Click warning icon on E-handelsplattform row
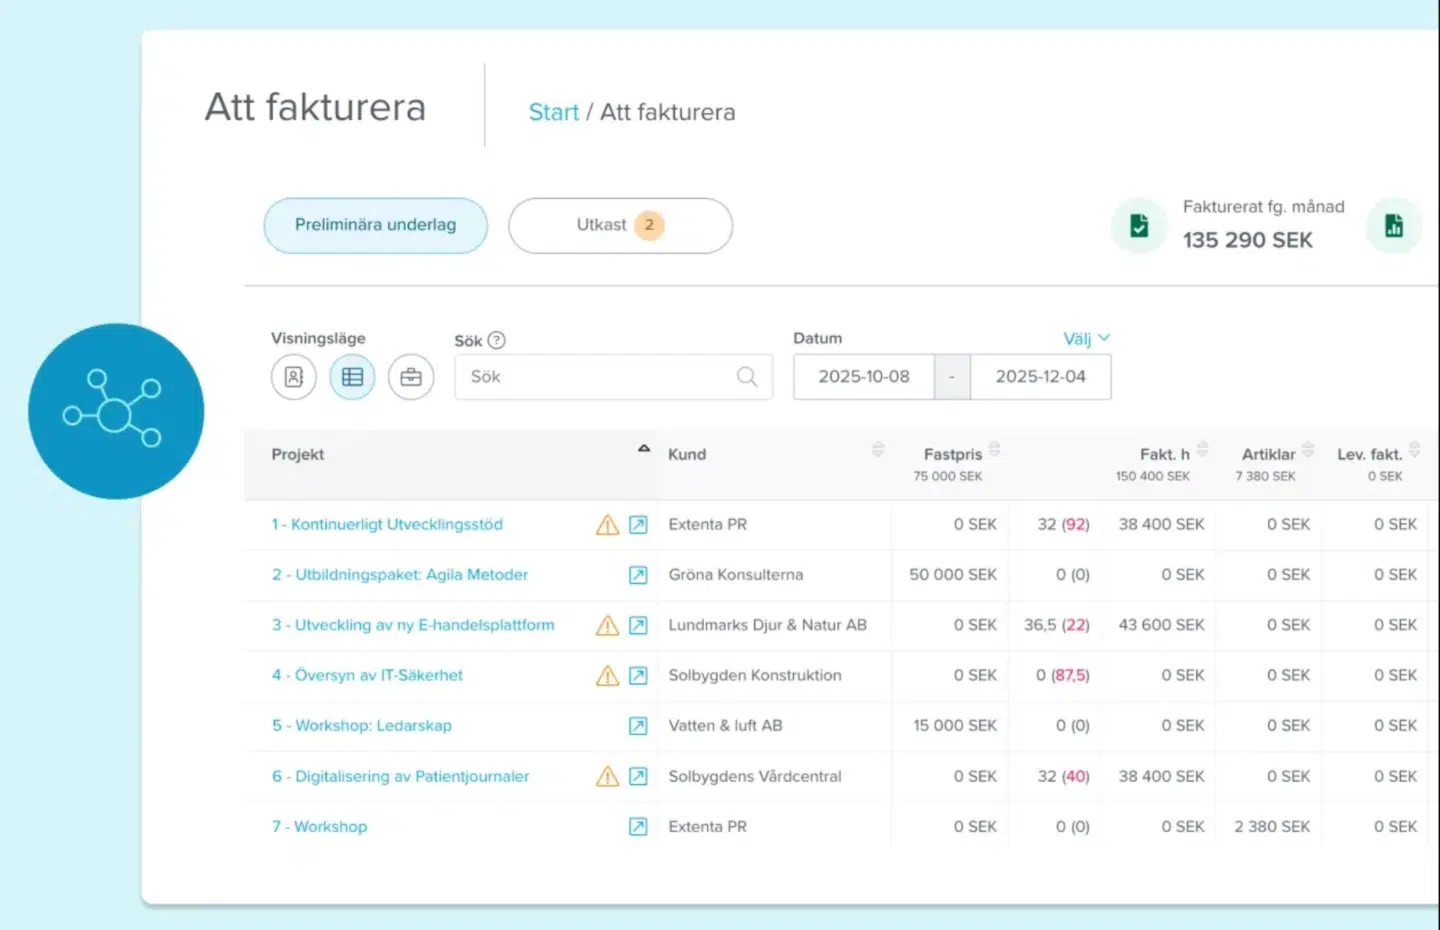The height and width of the screenshot is (930, 1440). coord(607,625)
